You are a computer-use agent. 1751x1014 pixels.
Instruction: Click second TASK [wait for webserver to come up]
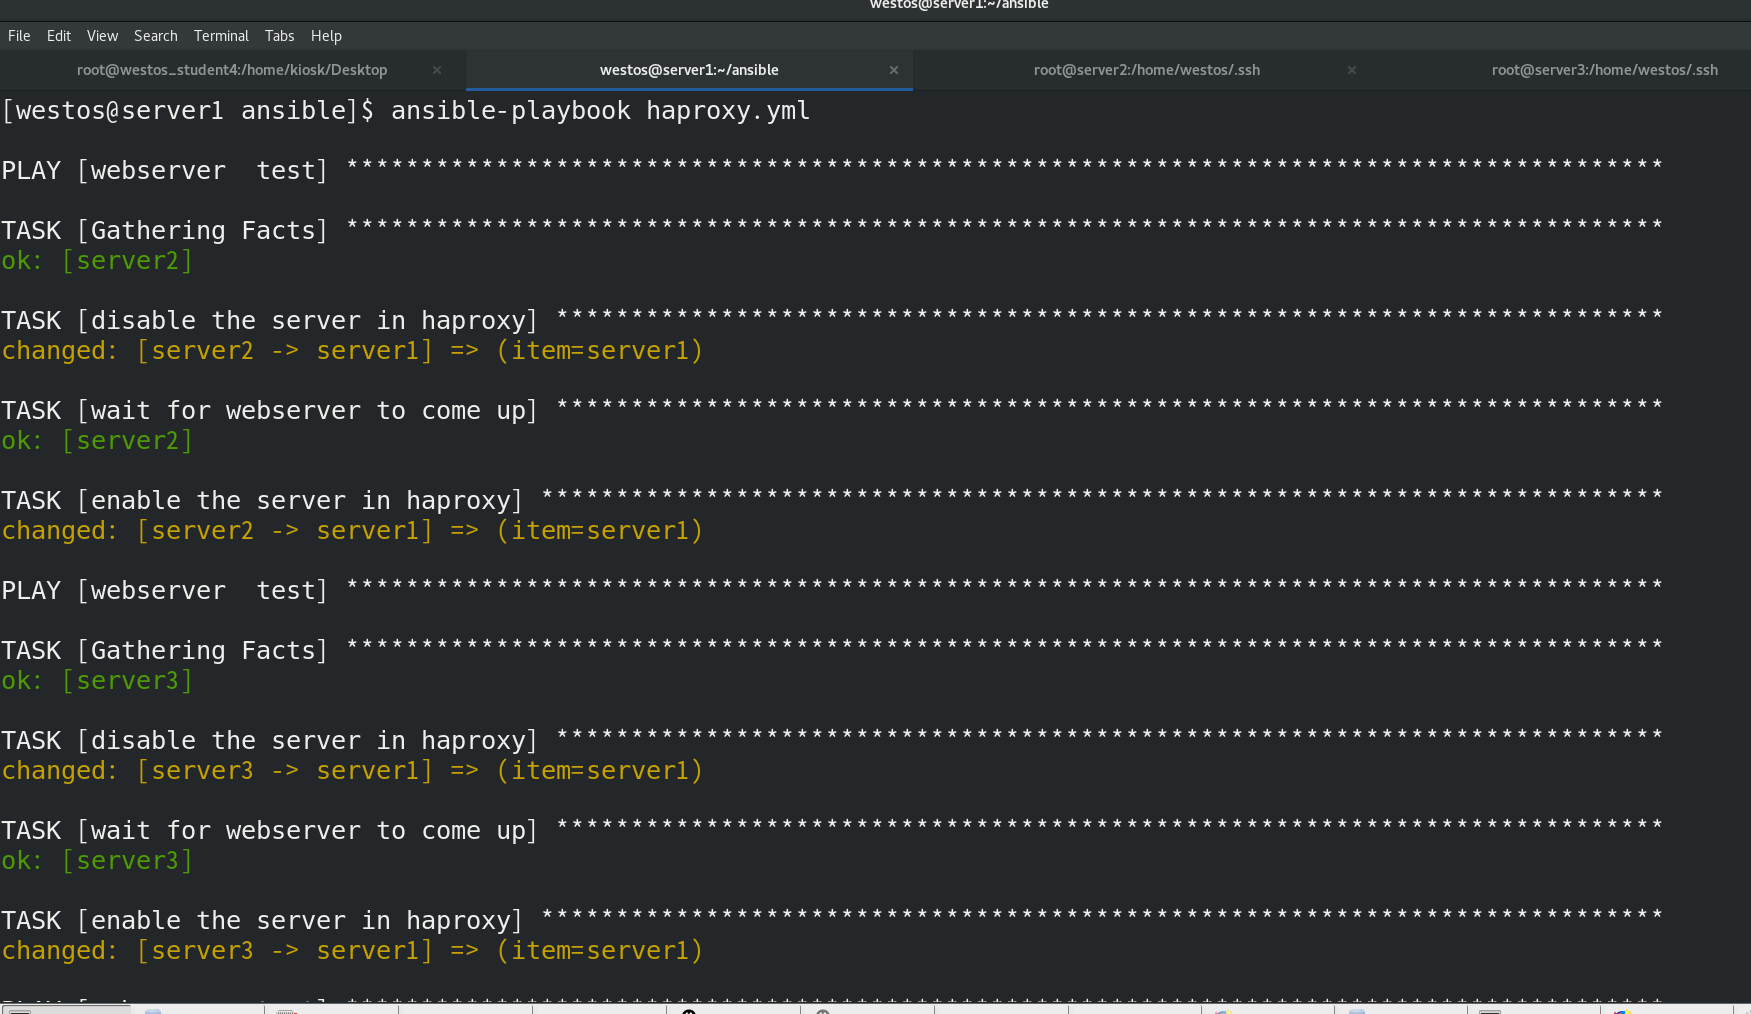tap(832, 830)
